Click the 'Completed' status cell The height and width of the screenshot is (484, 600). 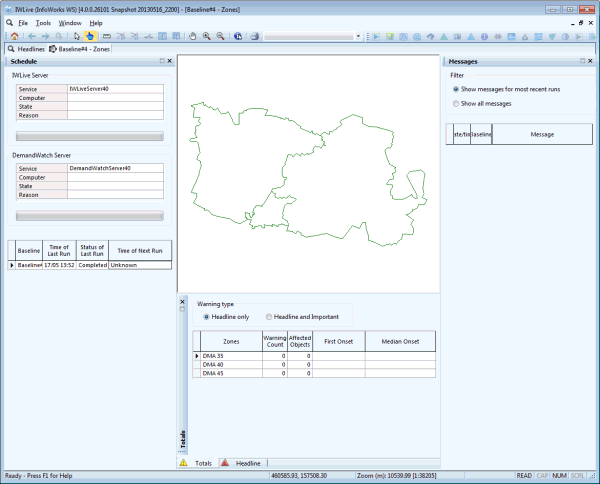tap(92, 265)
